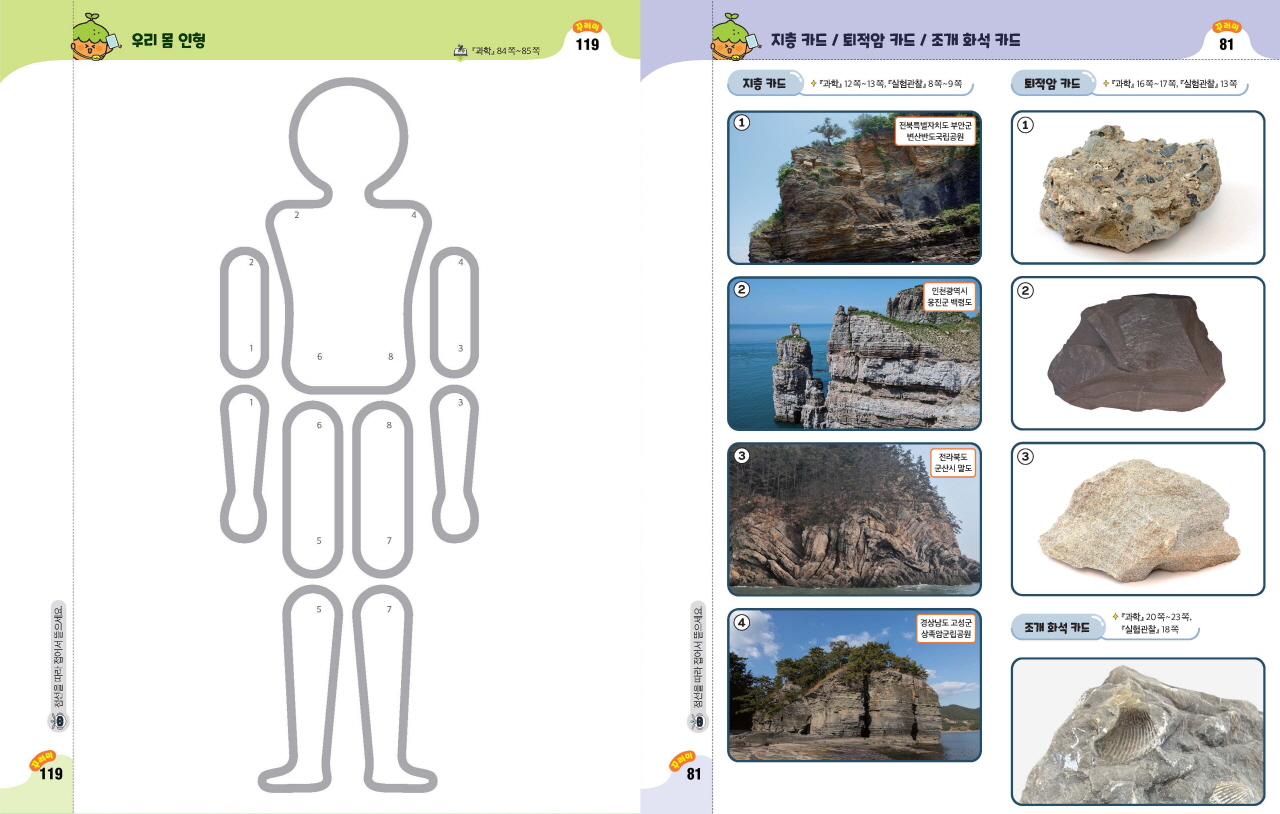Viewport: 1280px width, 814px height.
Task: Click the top right page number 81 badge
Action: 1226,40
